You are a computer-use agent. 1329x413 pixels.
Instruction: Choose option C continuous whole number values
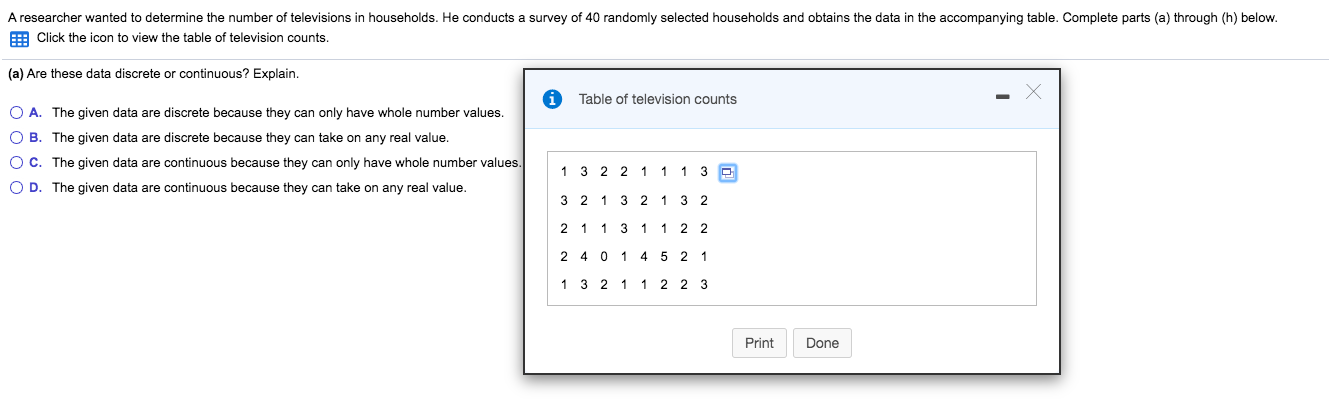point(18,163)
